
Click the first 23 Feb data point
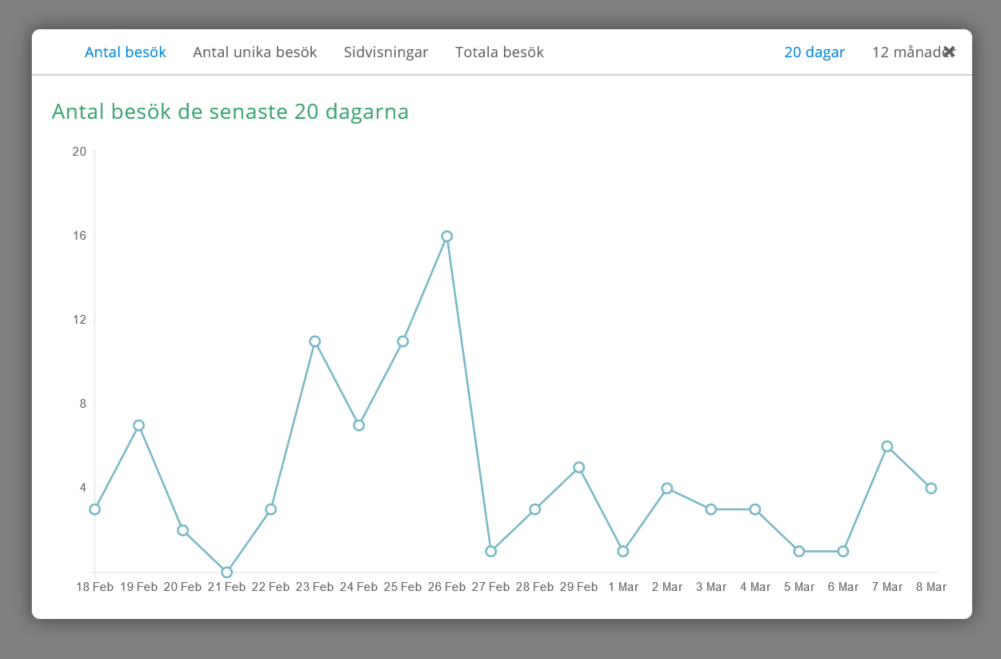tap(315, 341)
